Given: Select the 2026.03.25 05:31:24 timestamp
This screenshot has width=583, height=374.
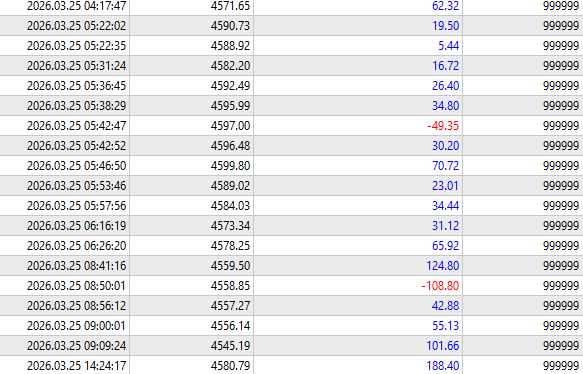Looking at the screenshot, I should tap(77, 66).
